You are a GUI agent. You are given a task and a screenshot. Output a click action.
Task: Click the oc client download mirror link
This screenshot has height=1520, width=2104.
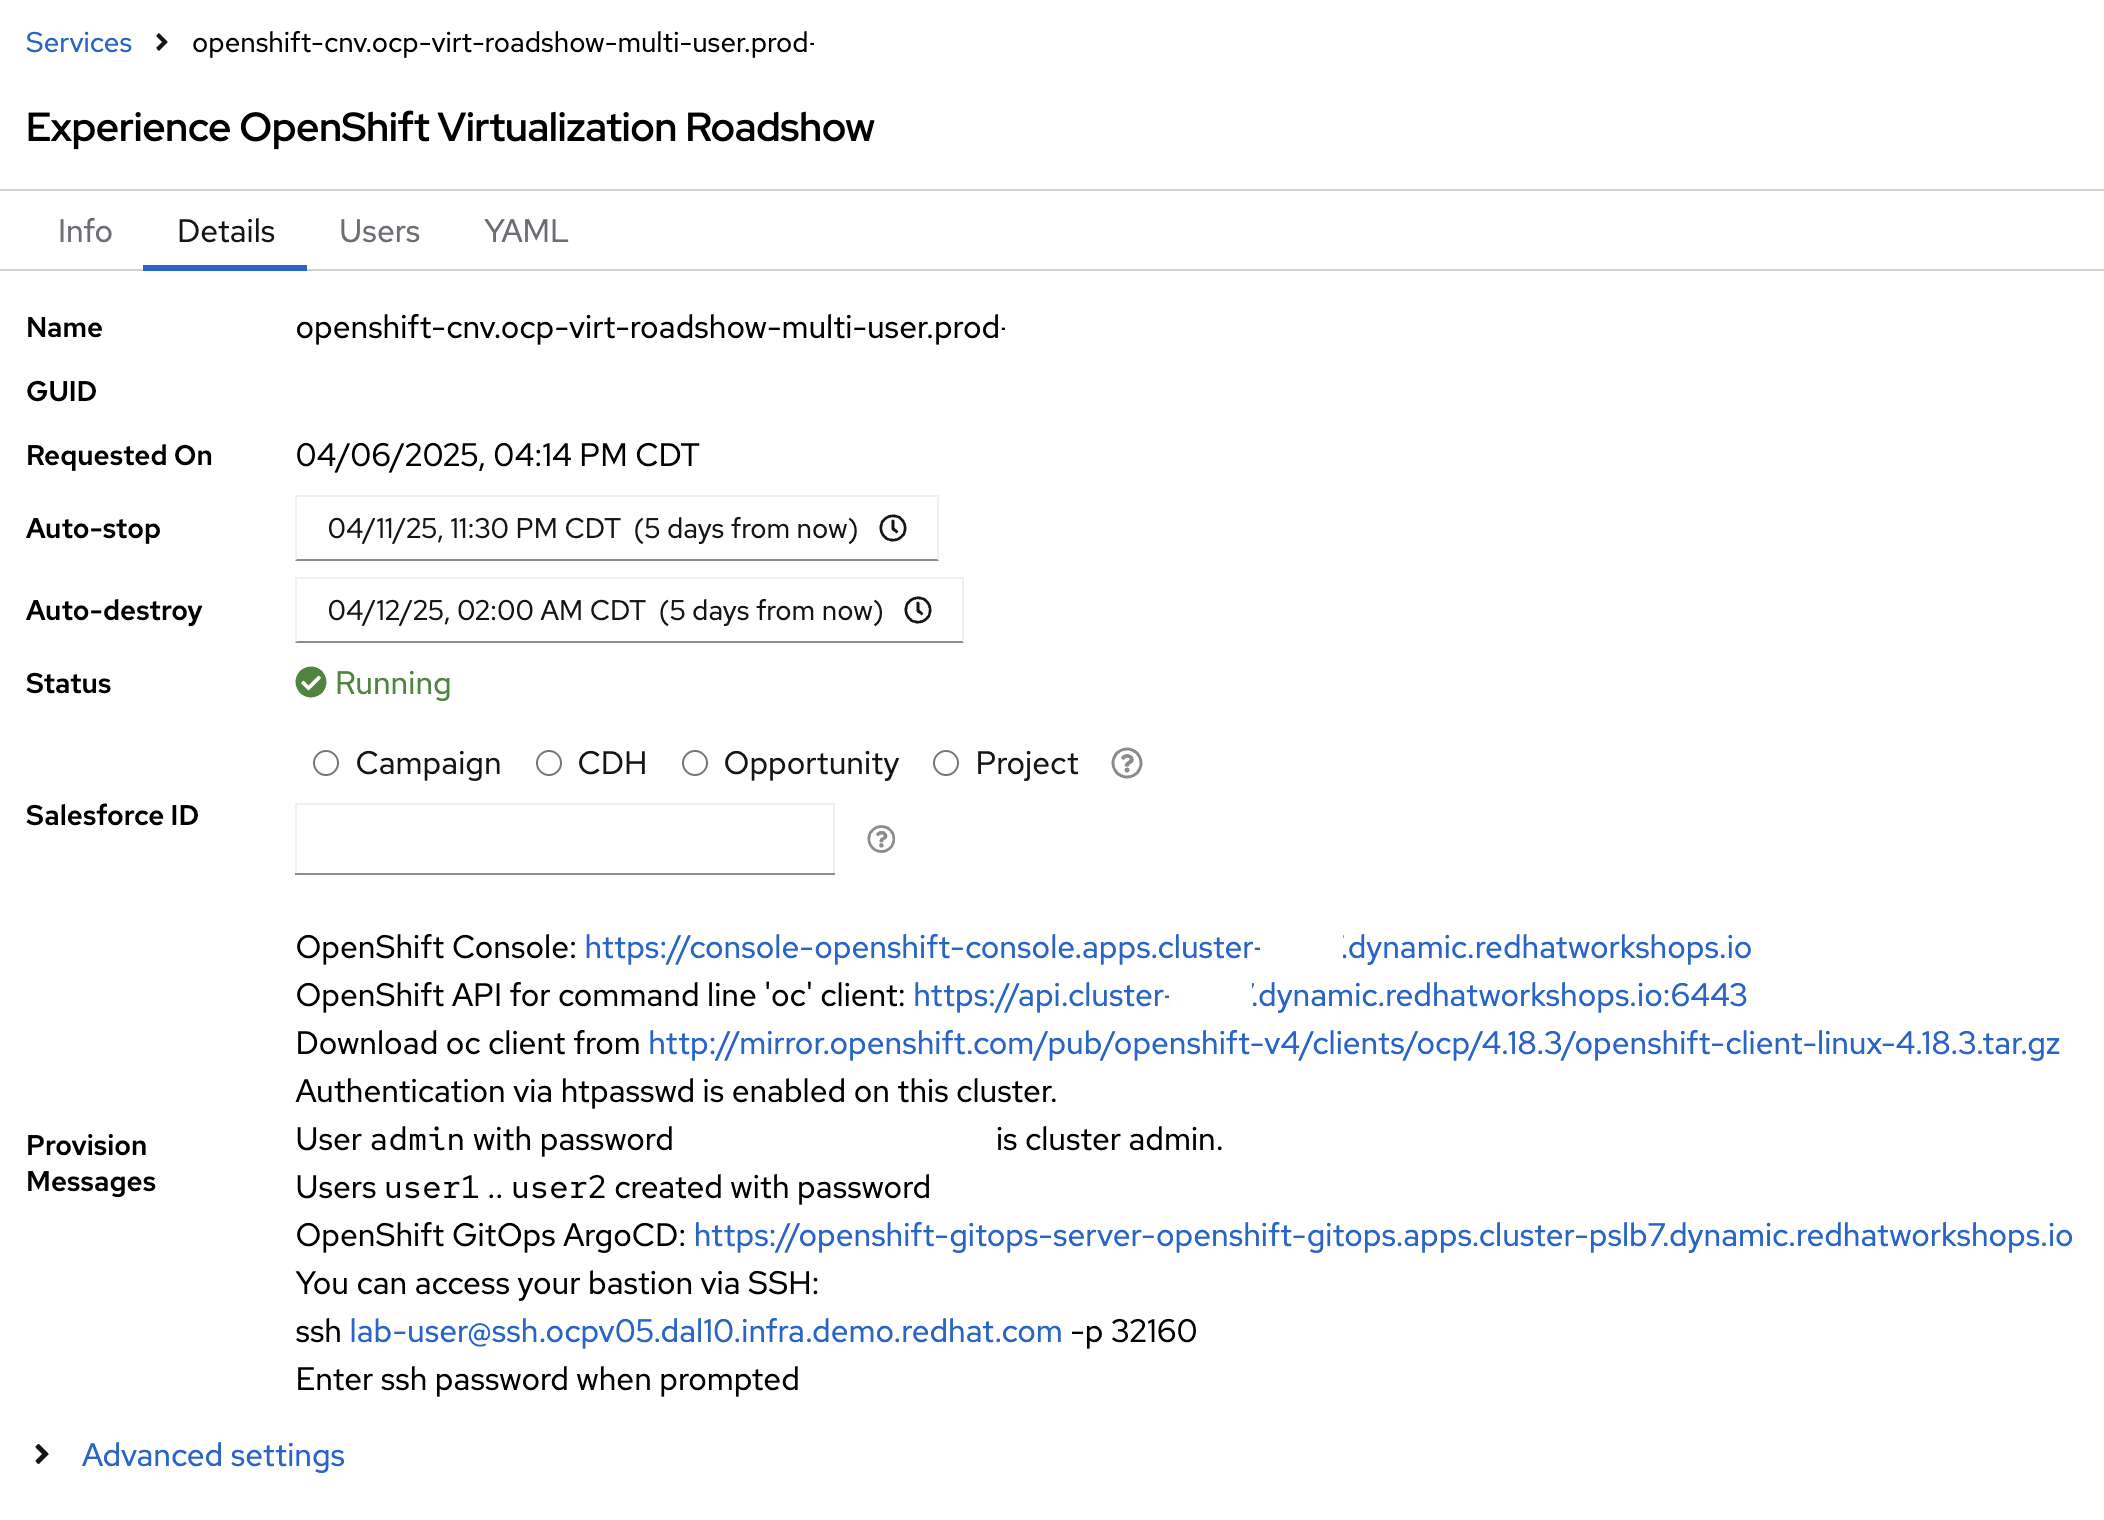[1354, 1043]
